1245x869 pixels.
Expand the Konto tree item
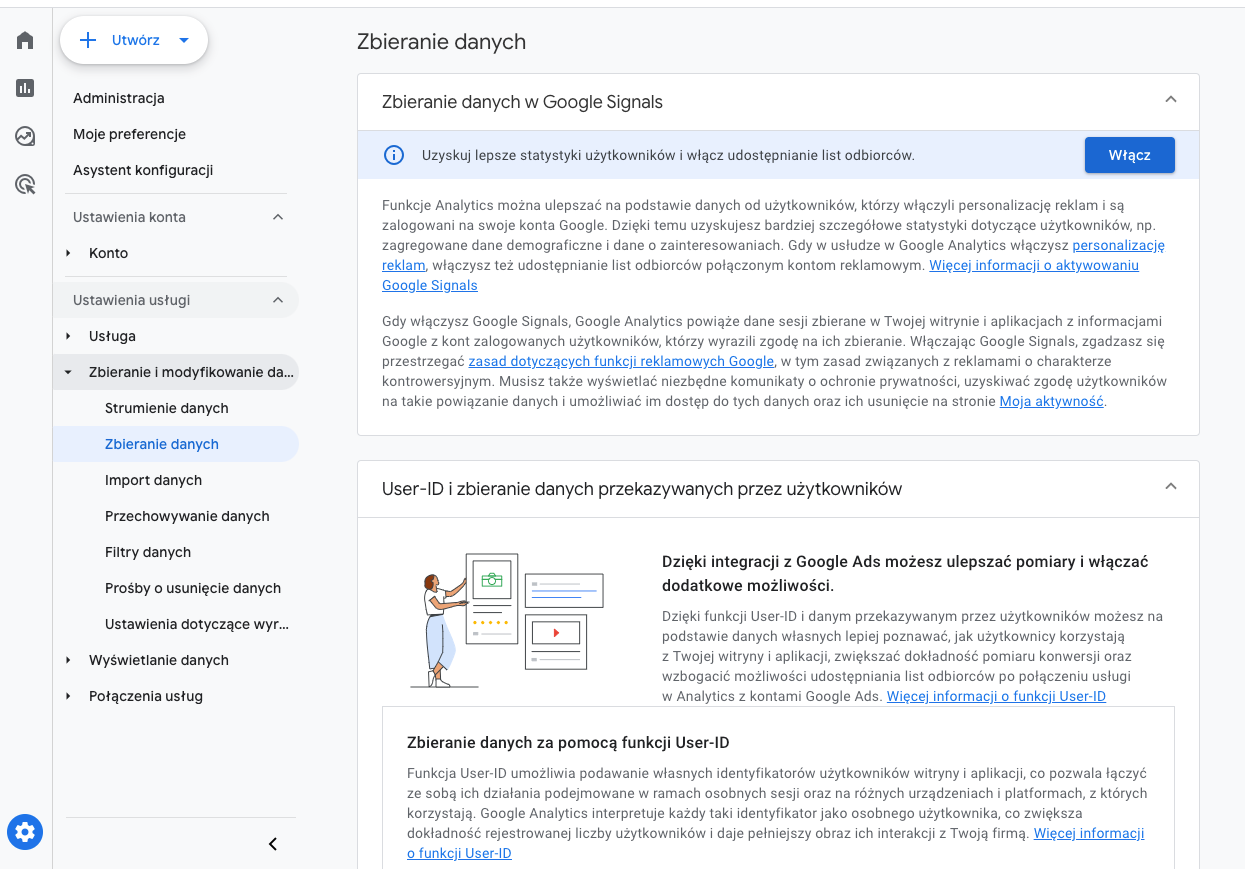[68, 253]
